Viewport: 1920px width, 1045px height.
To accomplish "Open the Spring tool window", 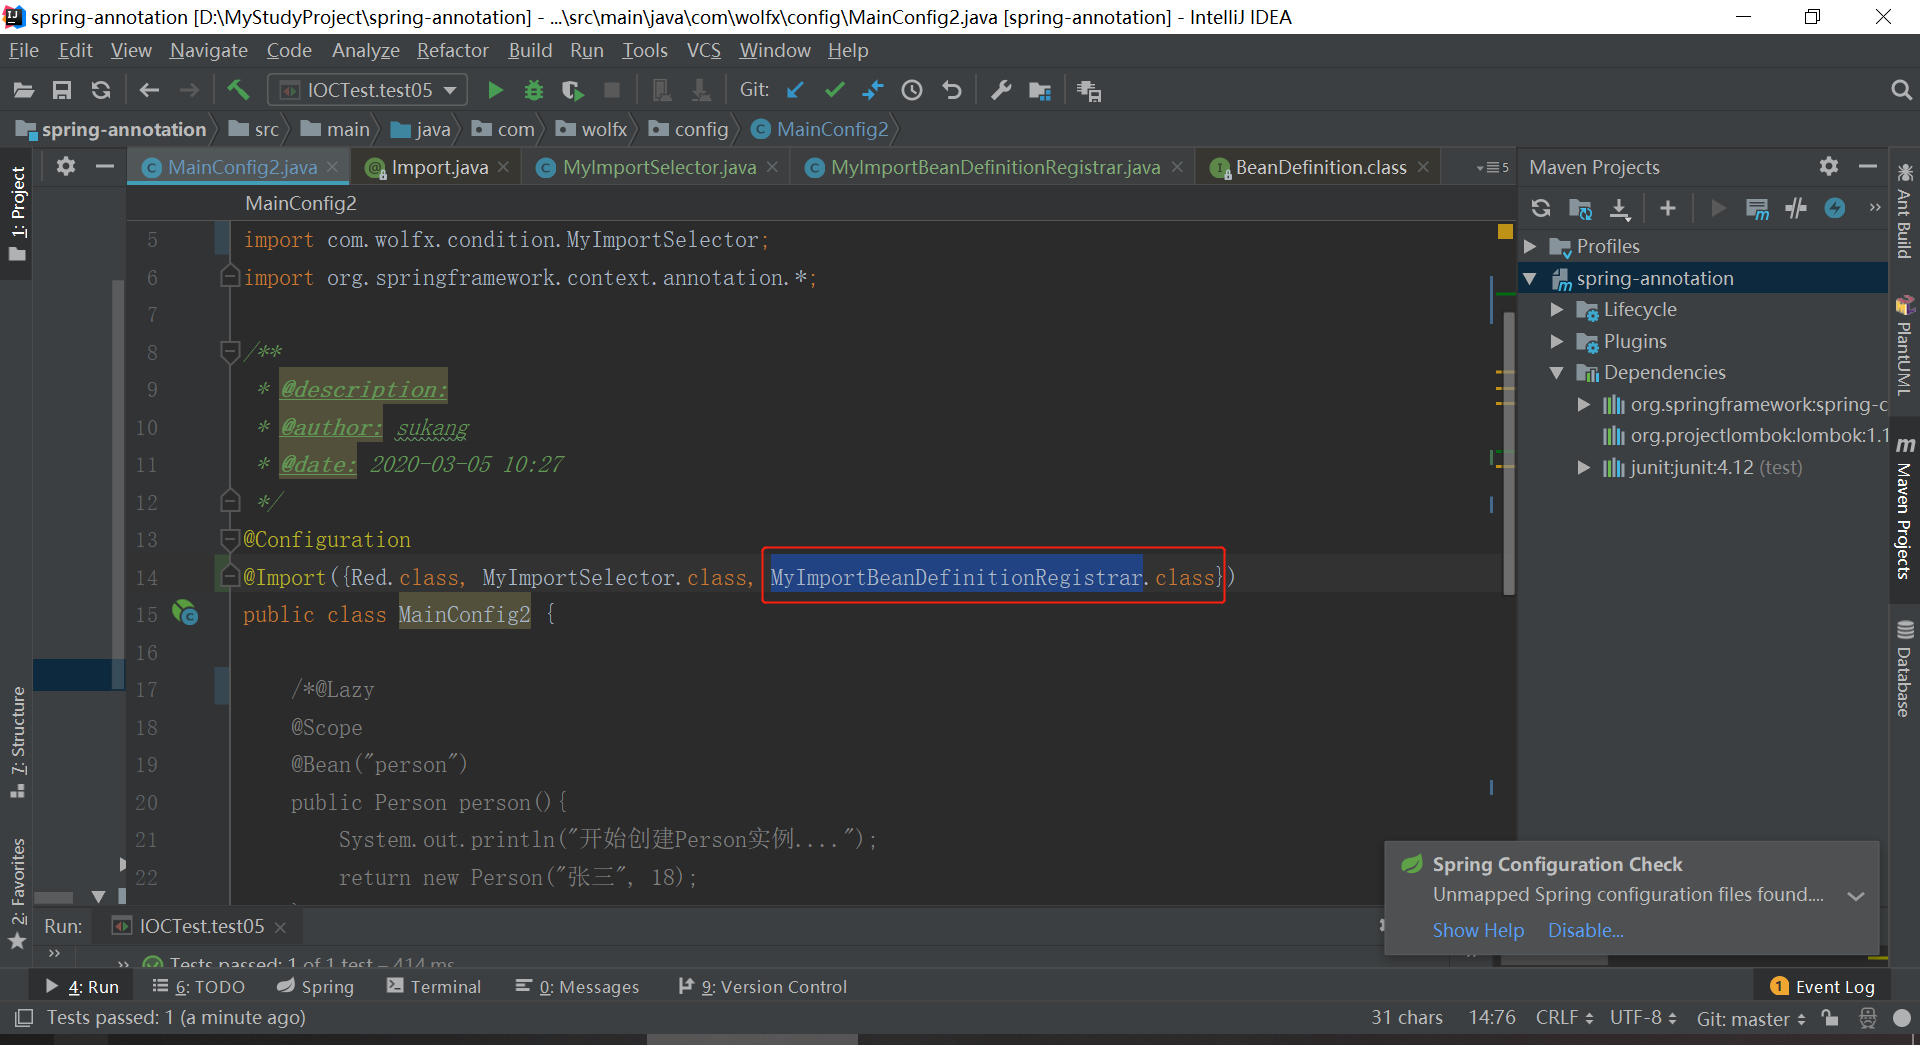I will pyautogui.click(x=316, y=987).
